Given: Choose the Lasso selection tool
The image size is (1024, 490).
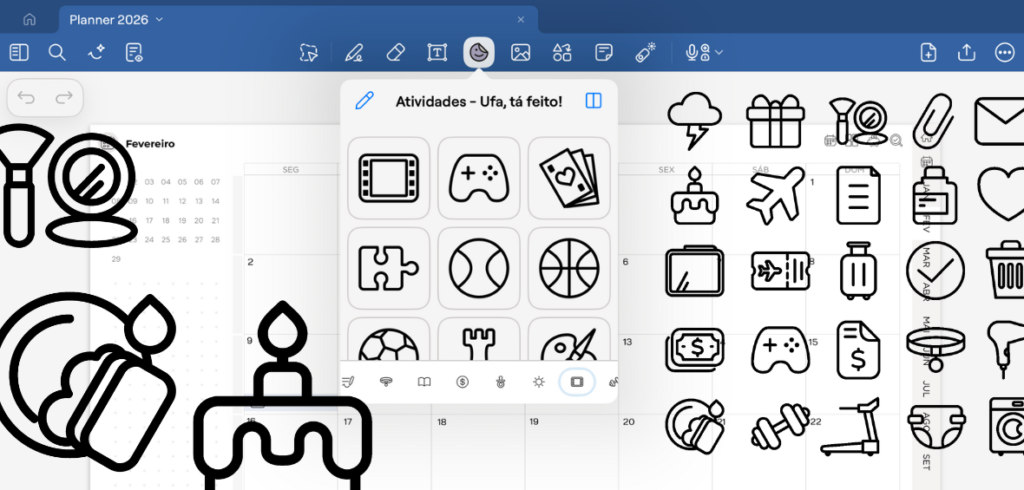Looking at the screenshot, I should (311, 52).
